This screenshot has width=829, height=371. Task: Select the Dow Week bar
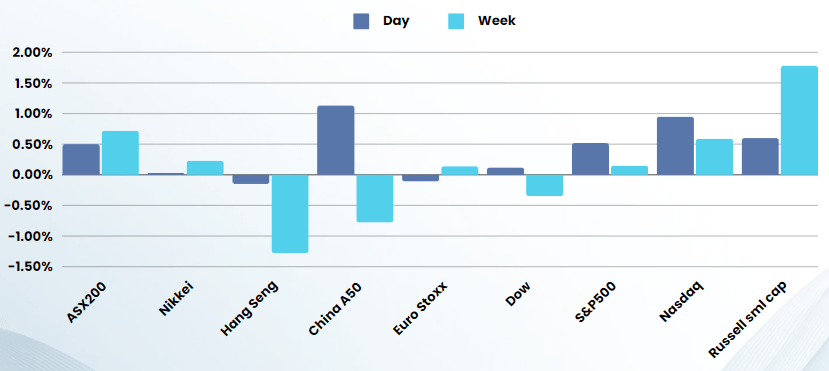click(545, 186)
